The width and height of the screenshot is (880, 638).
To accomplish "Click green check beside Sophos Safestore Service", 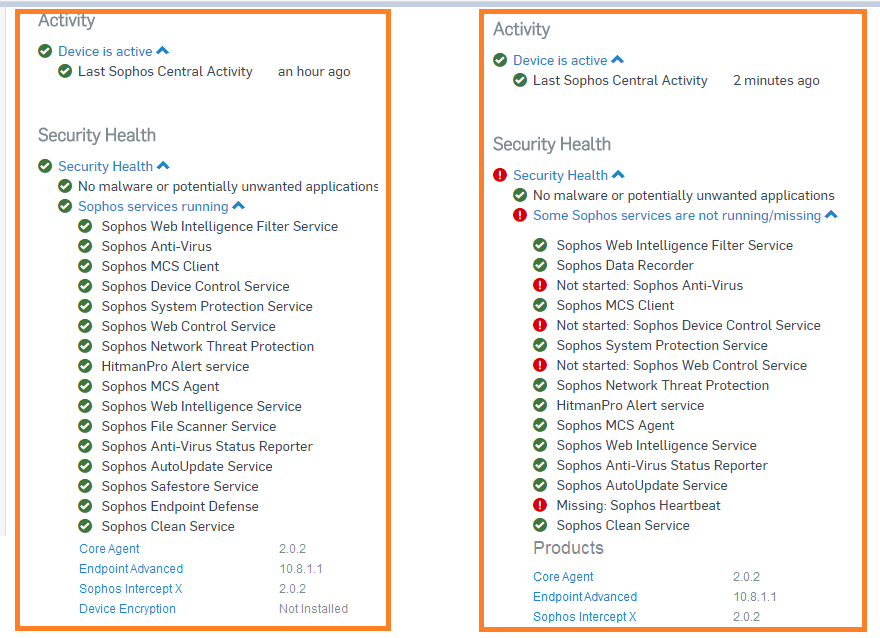I will click(85, 486).
